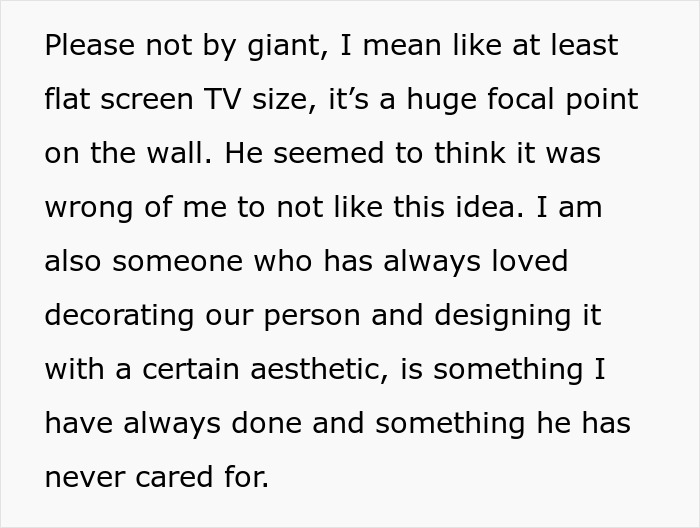This screenshot has height=528, width=700.
Task: Click the word "designing"
Action: [502, 317]
